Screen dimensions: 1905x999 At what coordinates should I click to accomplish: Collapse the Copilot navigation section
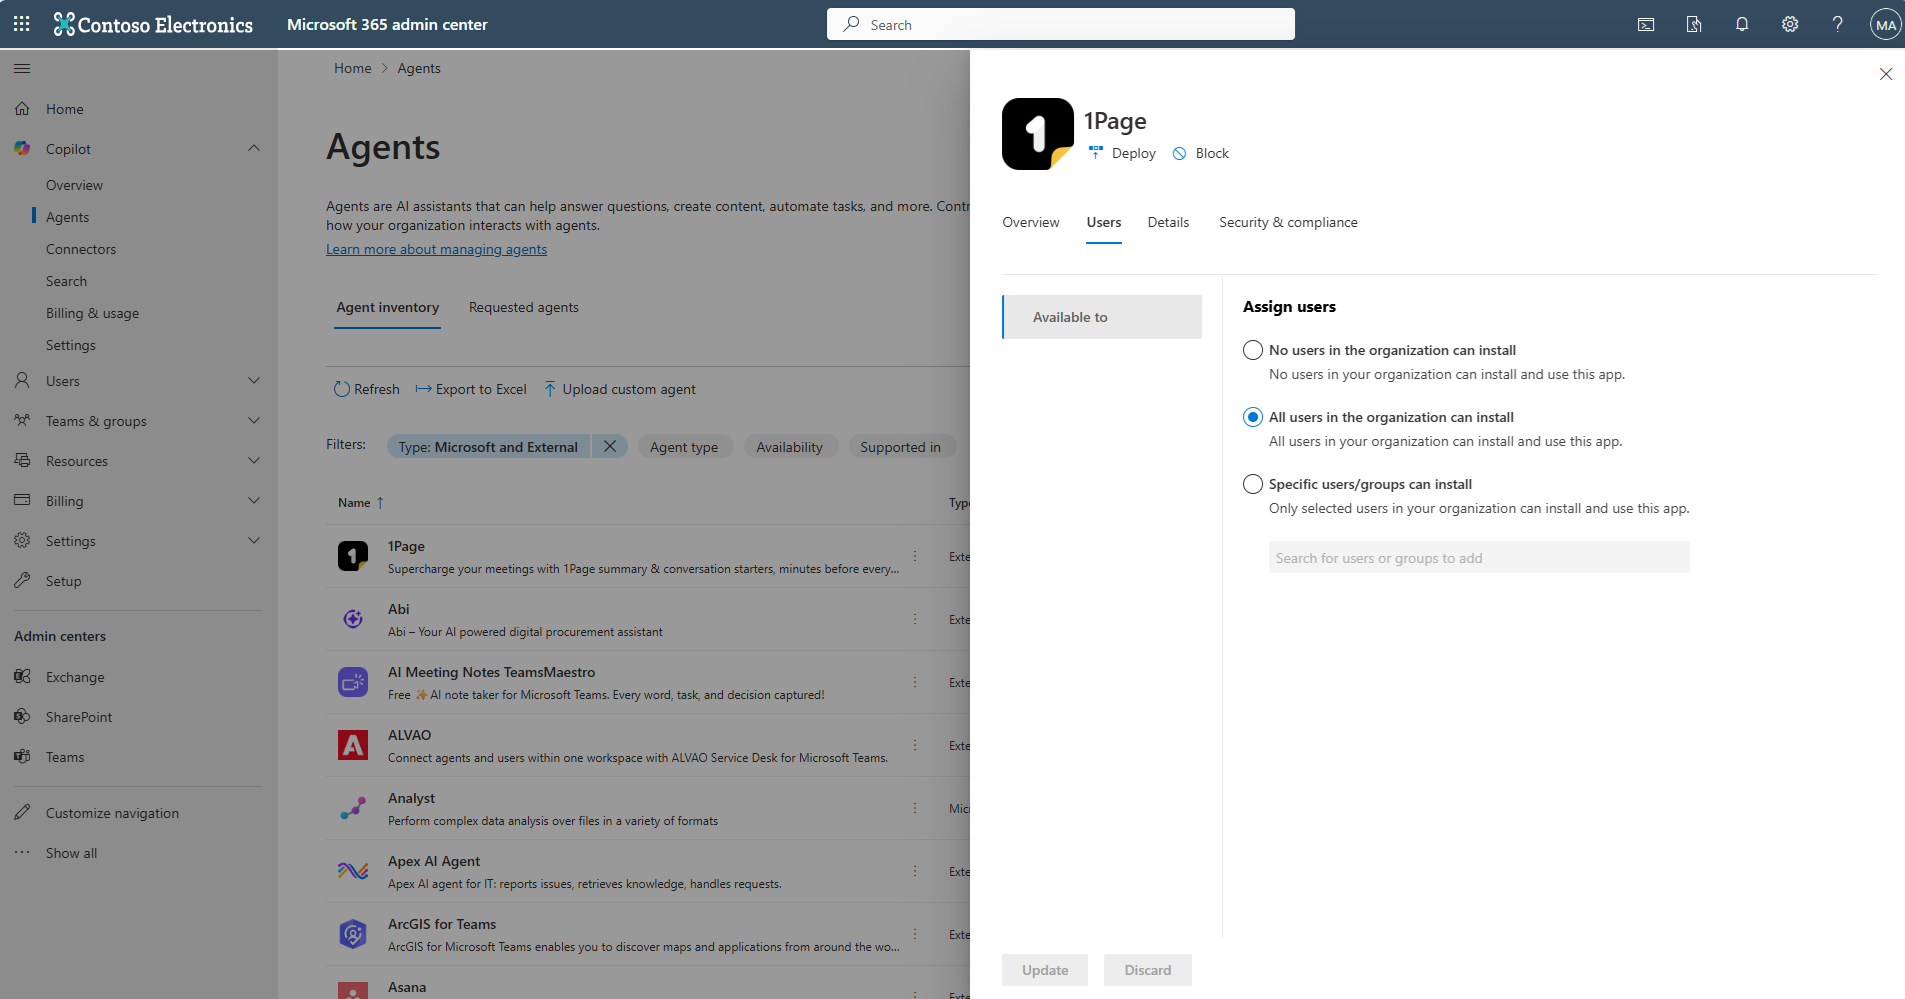click(x=254, y=148)
